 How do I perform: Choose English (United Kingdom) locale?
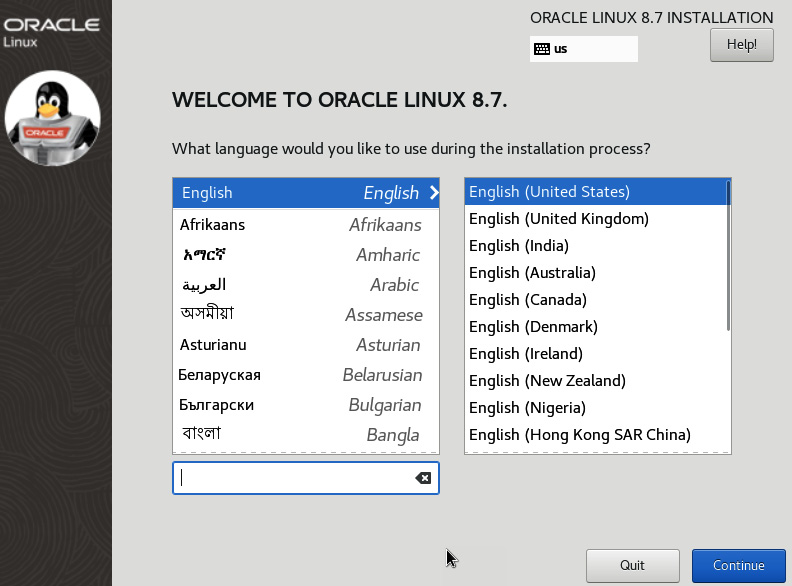tap(596, 219)
